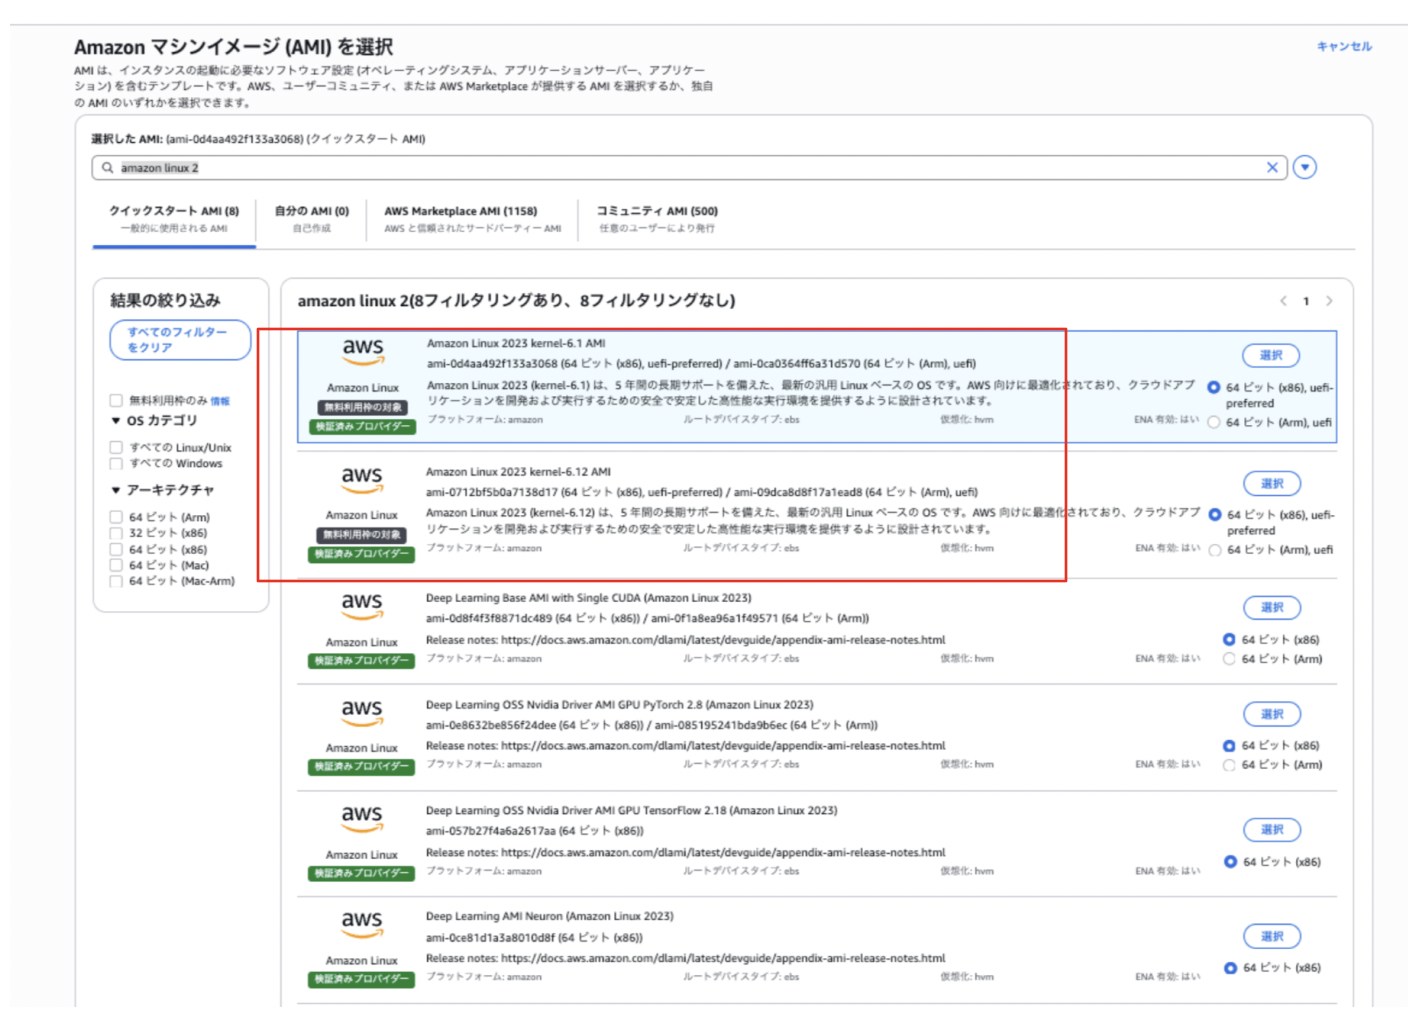The width and height of the screenshot is (1408, 1030).
Task: Tick the 32 ビット (x86) architecture checkbox
Action: (116, 534)
